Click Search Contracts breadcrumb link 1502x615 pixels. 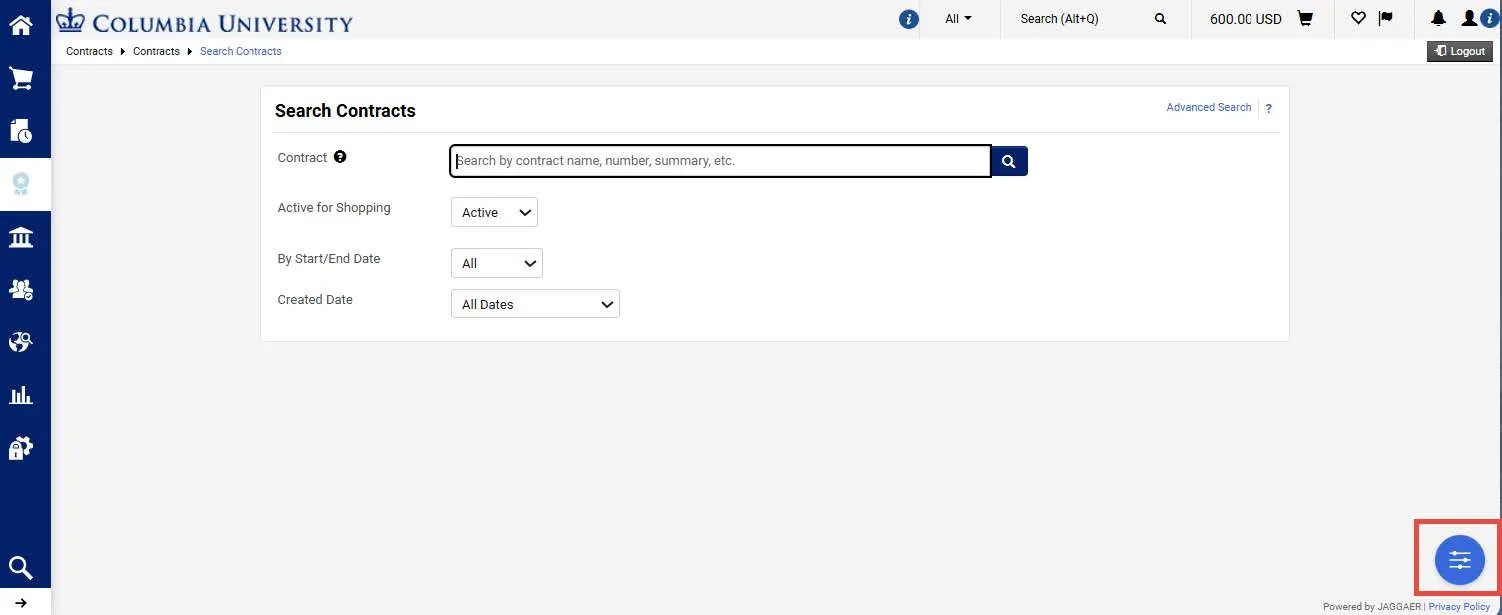(x=241, y=51)
